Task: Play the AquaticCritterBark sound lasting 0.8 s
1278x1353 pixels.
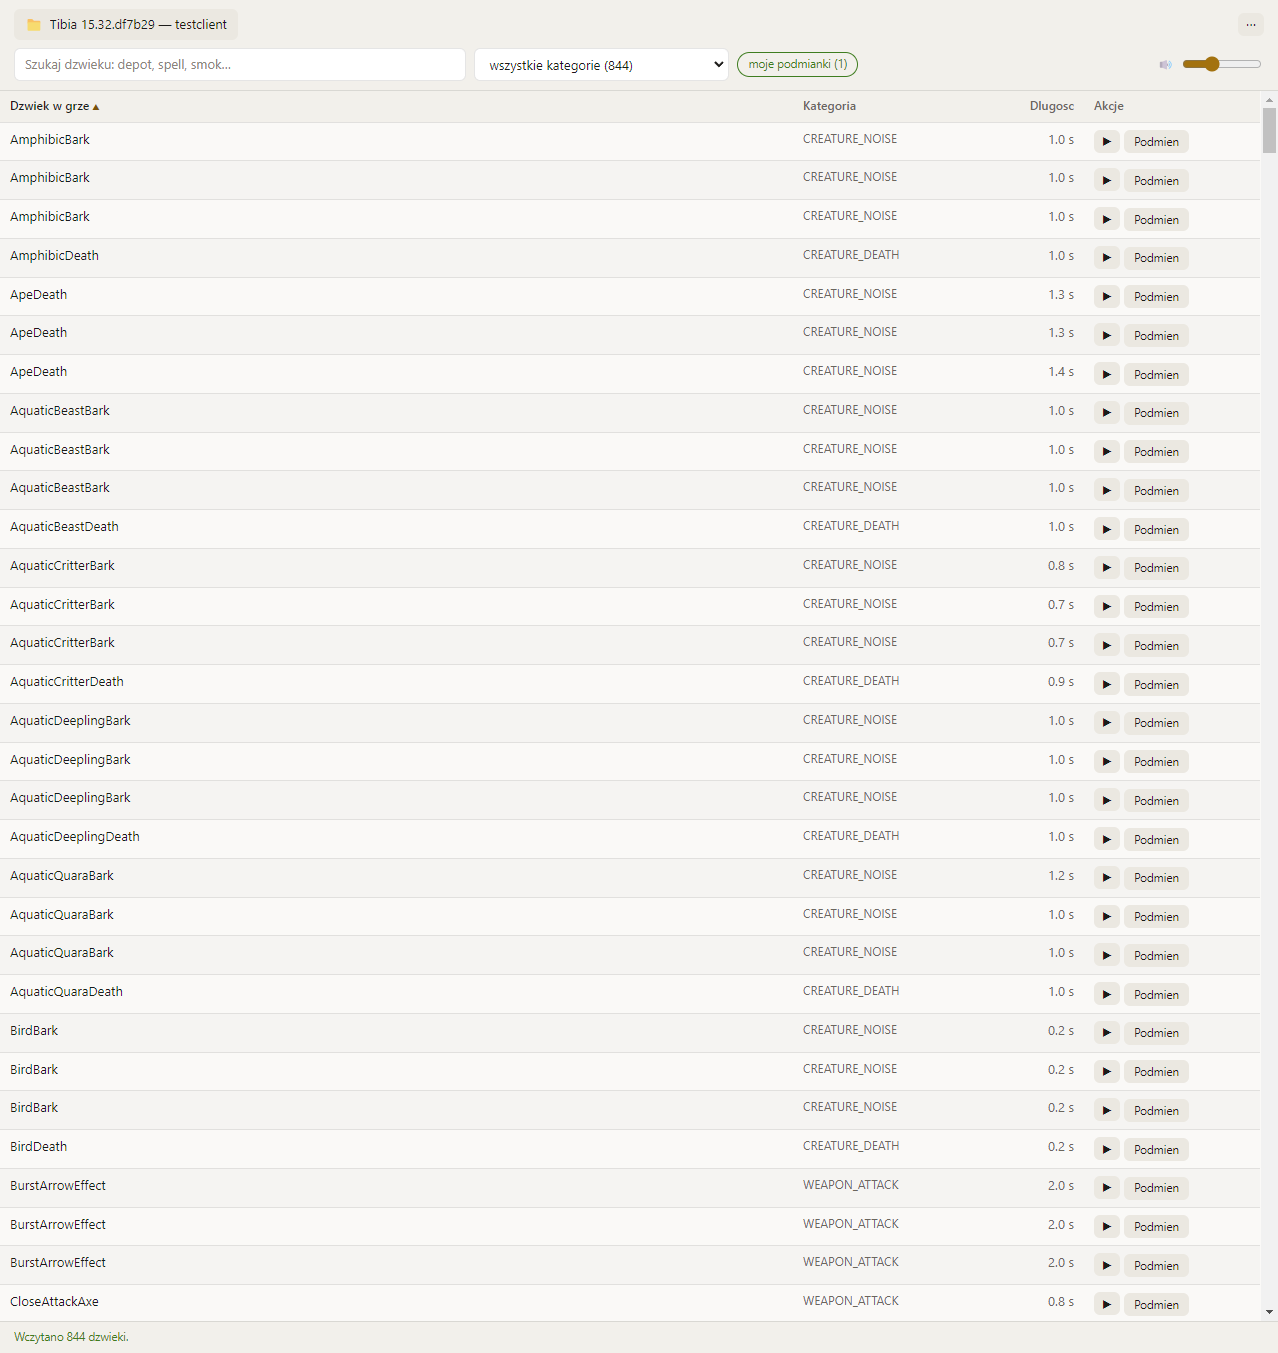Action: pos(1106,568)
